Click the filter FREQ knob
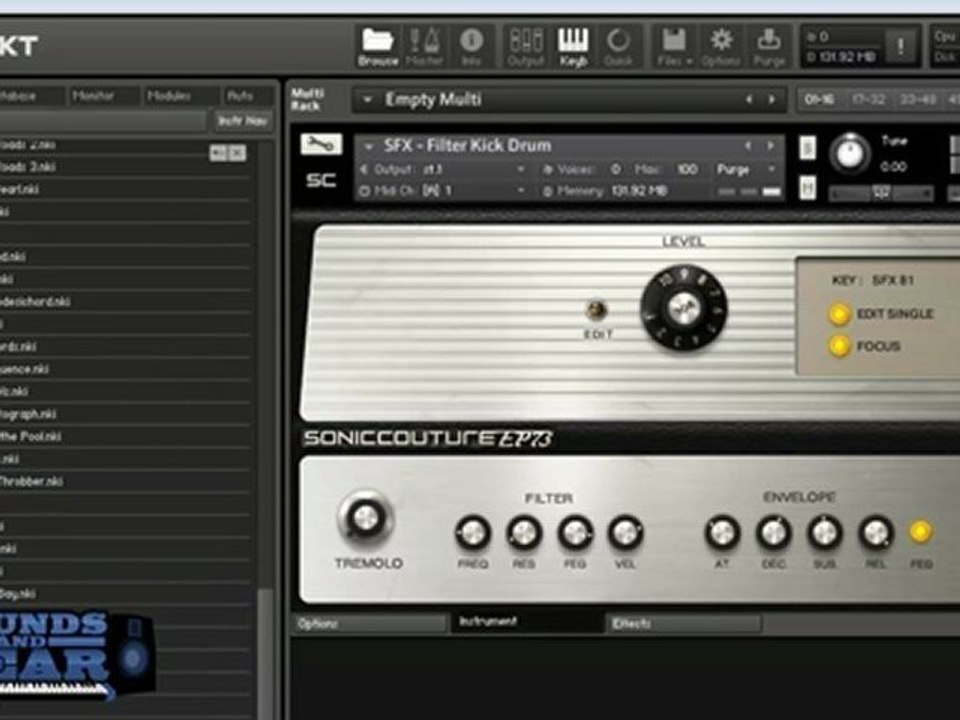The width and height of the screenshot is (960, 720). pyautogui.click(x=473, y=533)
